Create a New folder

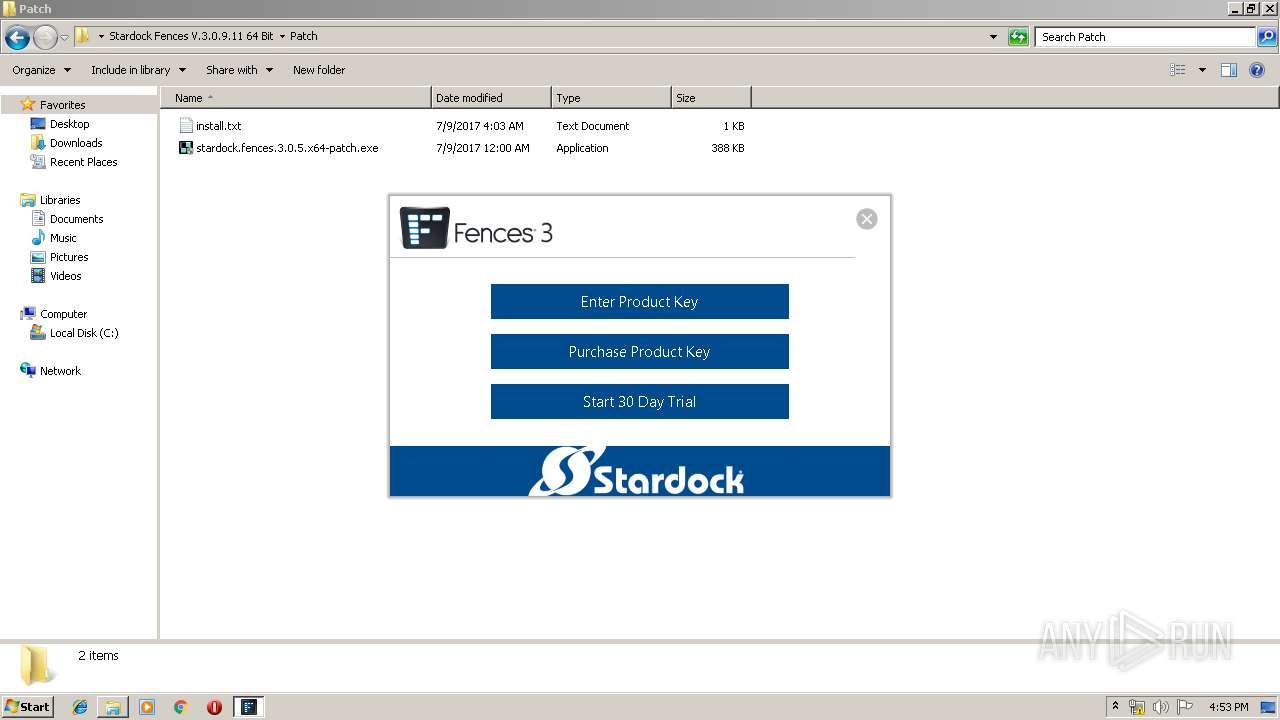pos(319,70)
